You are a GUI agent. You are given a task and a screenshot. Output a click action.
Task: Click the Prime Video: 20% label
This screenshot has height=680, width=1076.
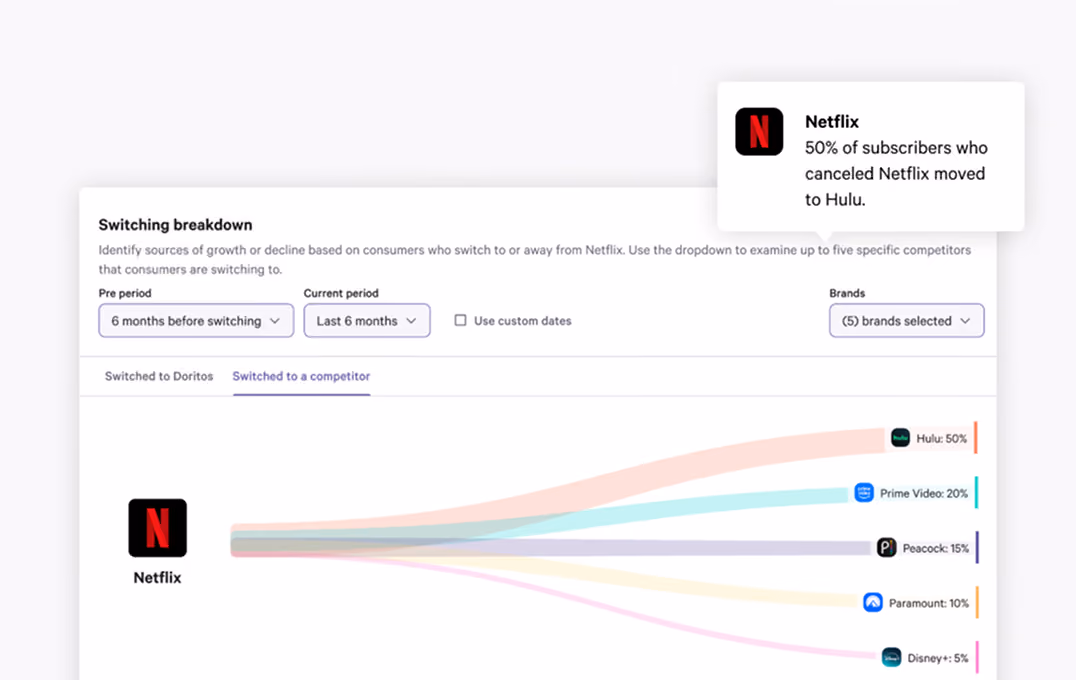(x=924, y=493)
